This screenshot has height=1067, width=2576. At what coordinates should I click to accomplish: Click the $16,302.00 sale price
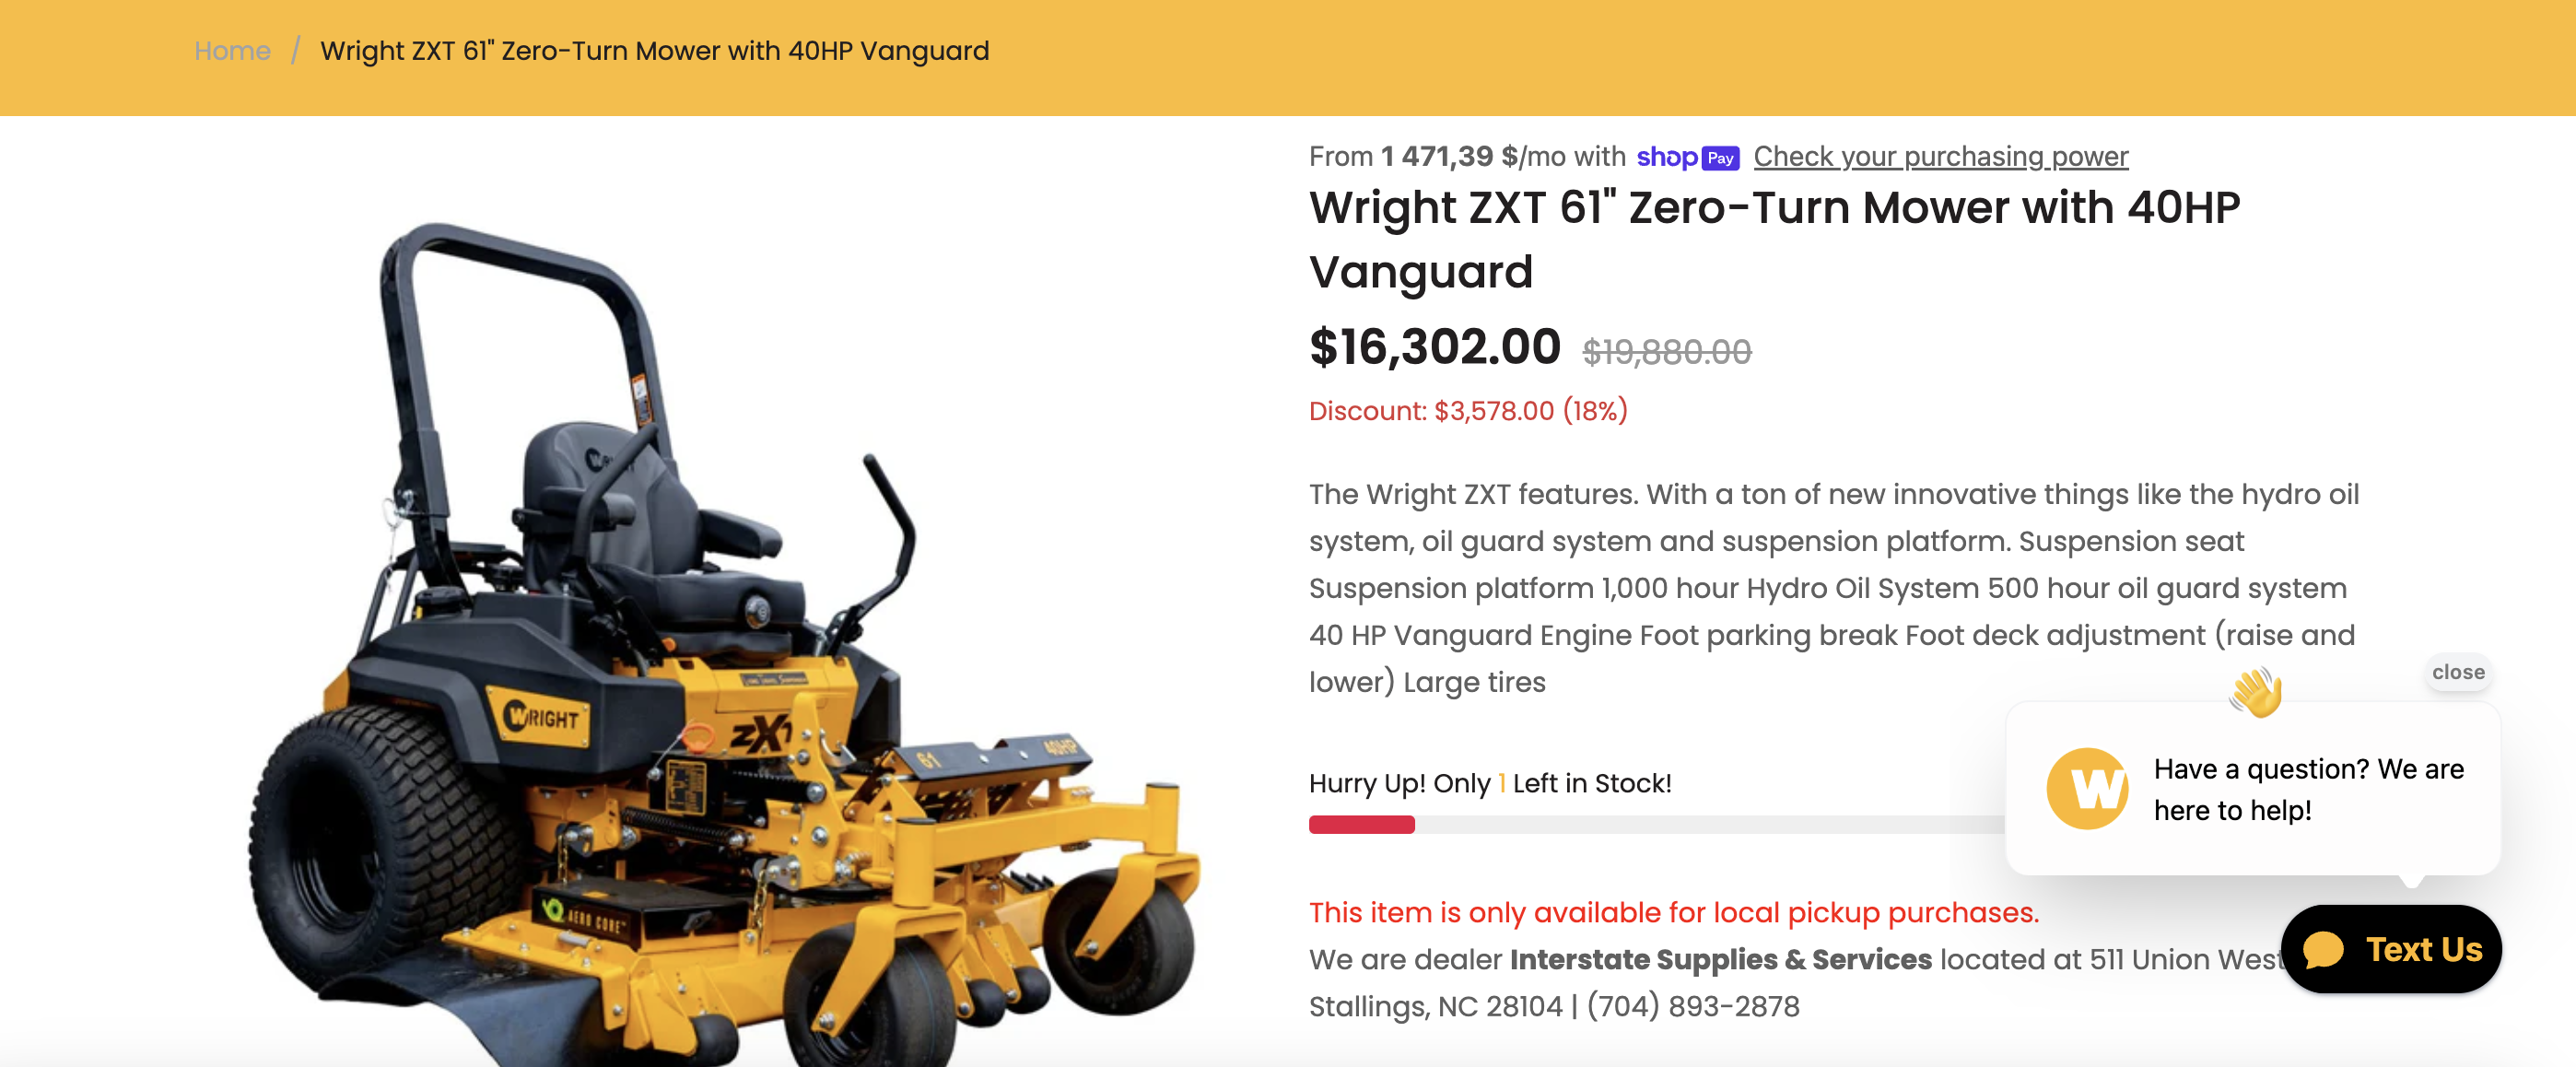(x=1434, y=347)
